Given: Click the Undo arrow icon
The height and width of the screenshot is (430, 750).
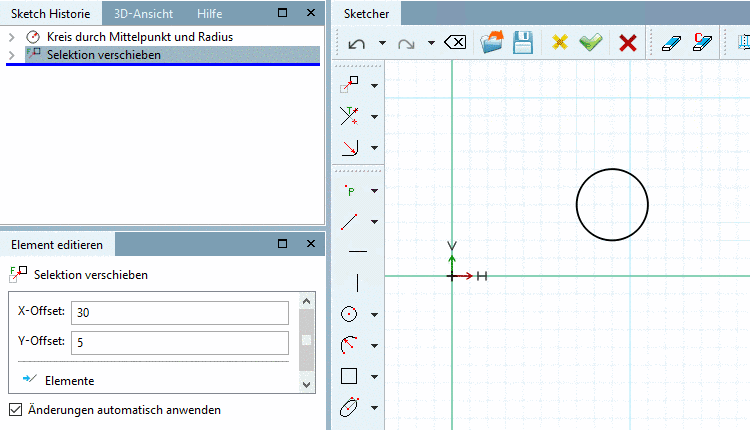Looking at the screenshot, I should pyautogui.click(x=356, y=44).
